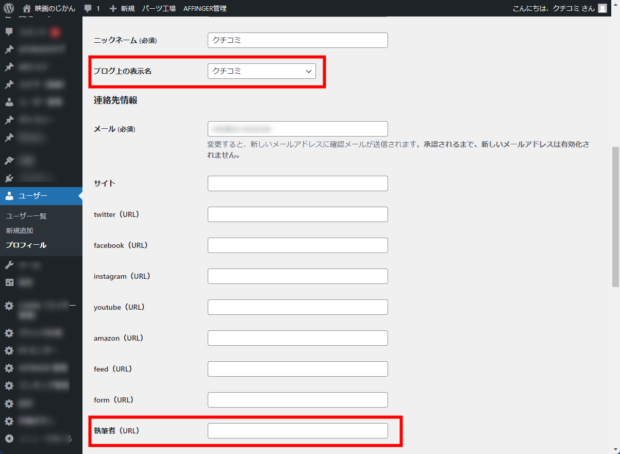
Task: Focus the form (URL) field
Action: 297,400
